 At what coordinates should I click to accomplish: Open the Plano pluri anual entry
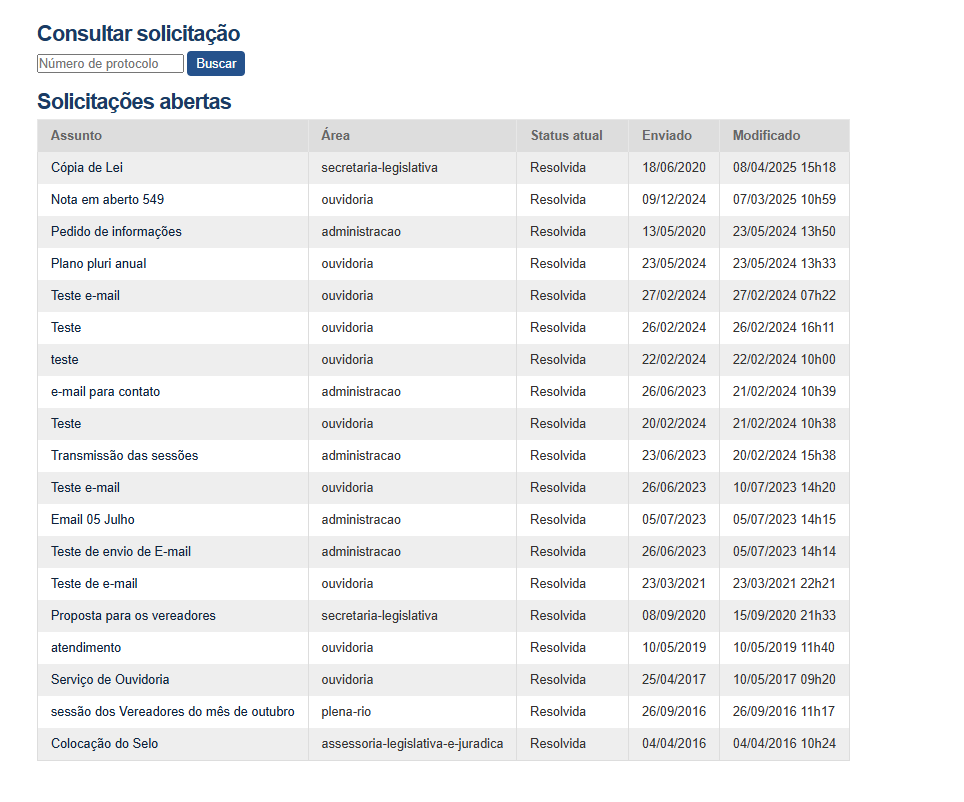point(99,264)
